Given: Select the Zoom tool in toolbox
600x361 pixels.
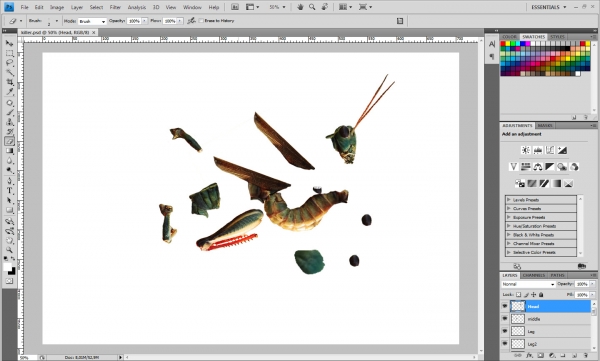Looking at the screenshot, I should point(9,250).
